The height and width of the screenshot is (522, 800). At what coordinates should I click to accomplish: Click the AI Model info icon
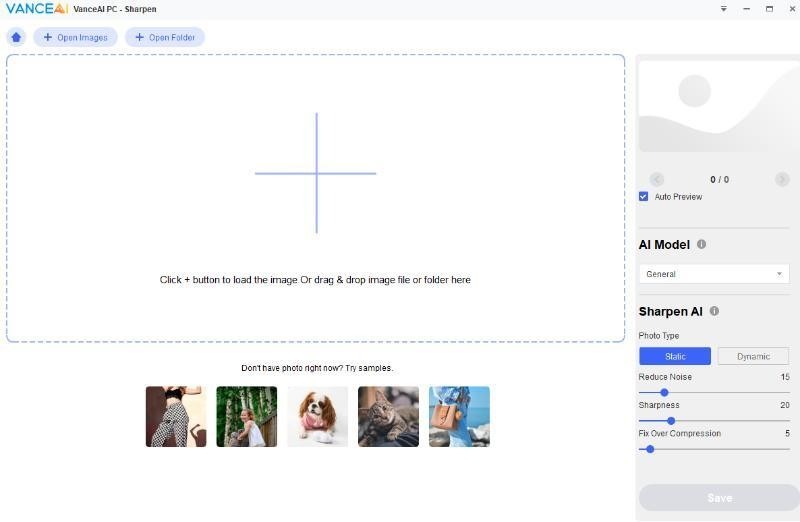[701, 244]
